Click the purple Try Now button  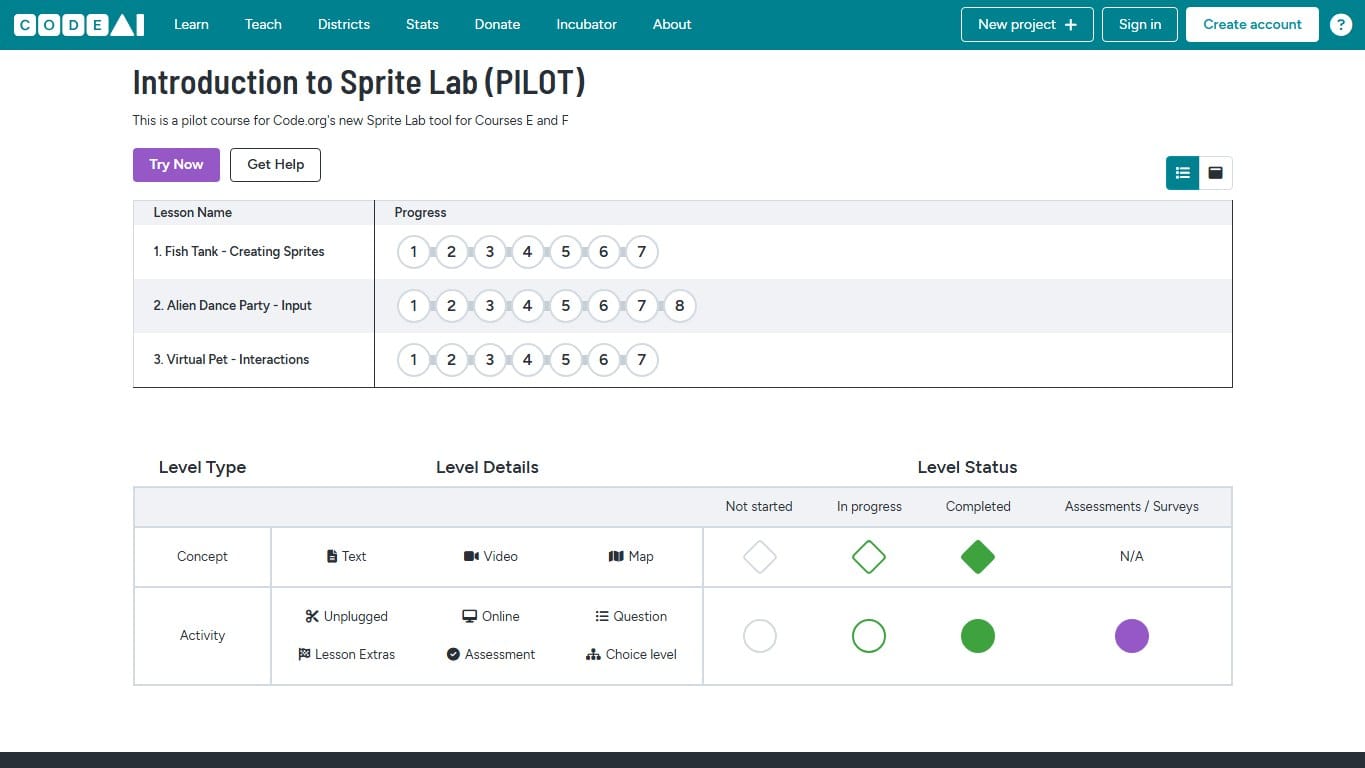coord(176,165)
